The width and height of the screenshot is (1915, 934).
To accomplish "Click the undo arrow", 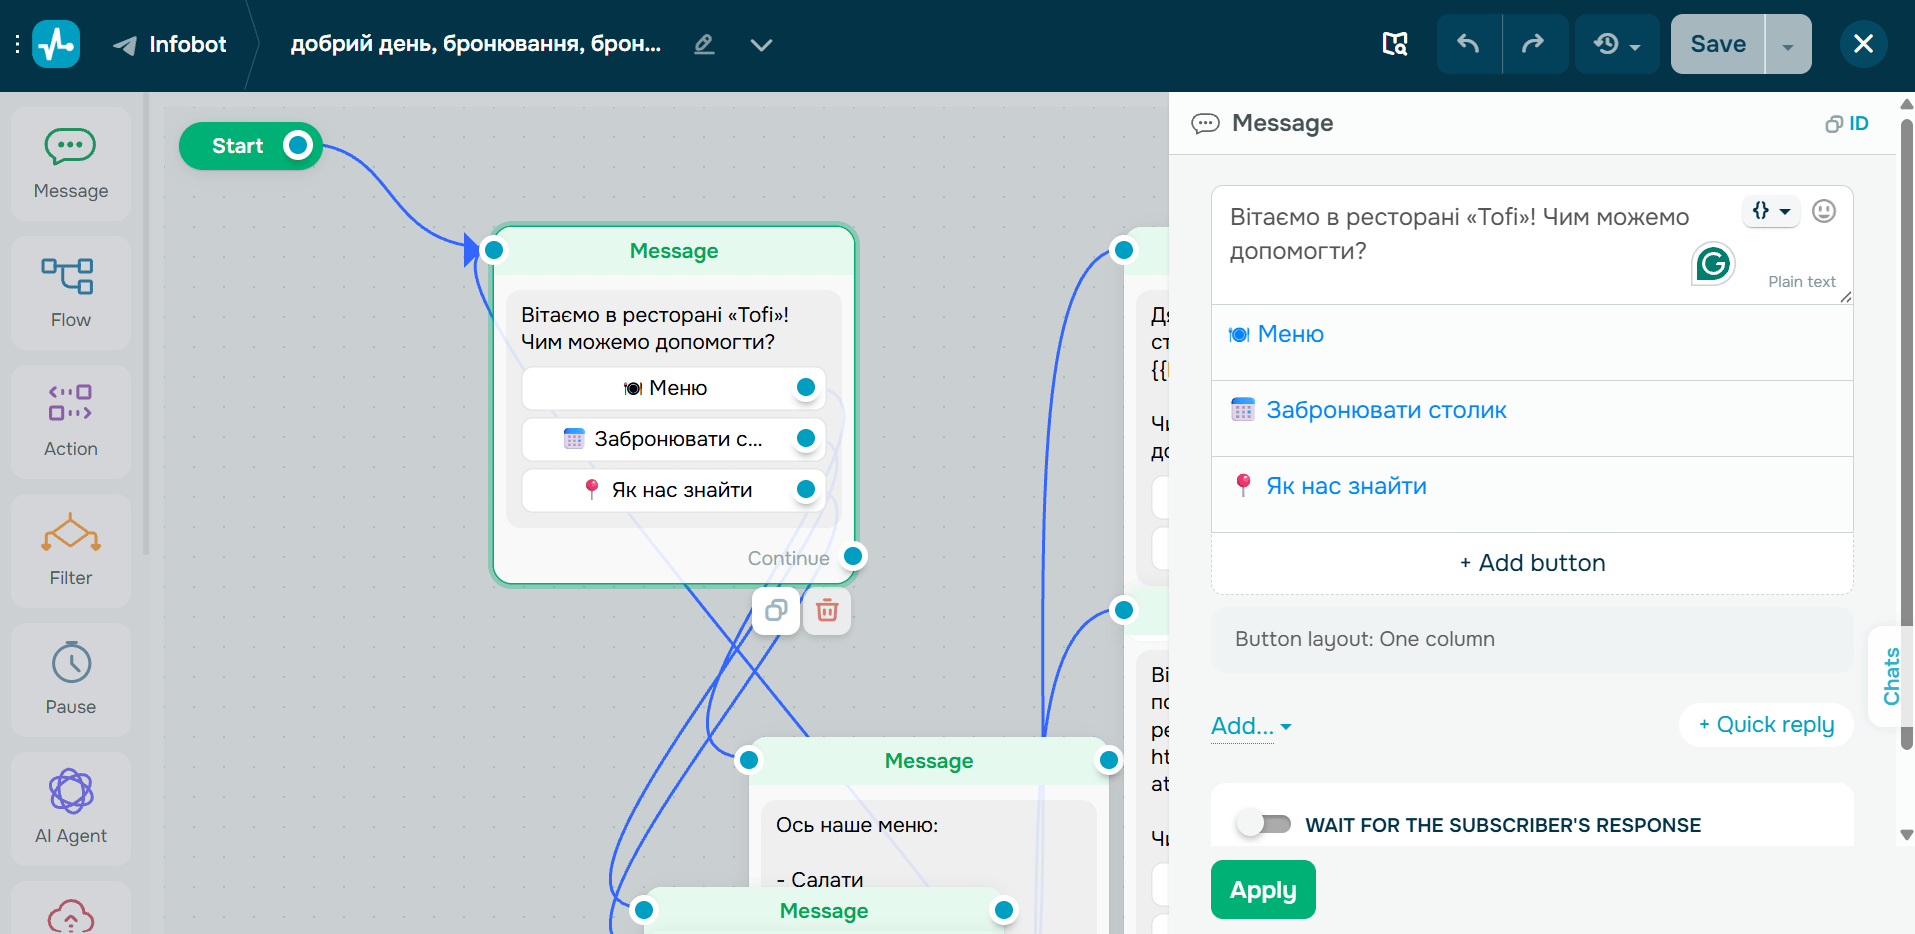I will 1468,44.
